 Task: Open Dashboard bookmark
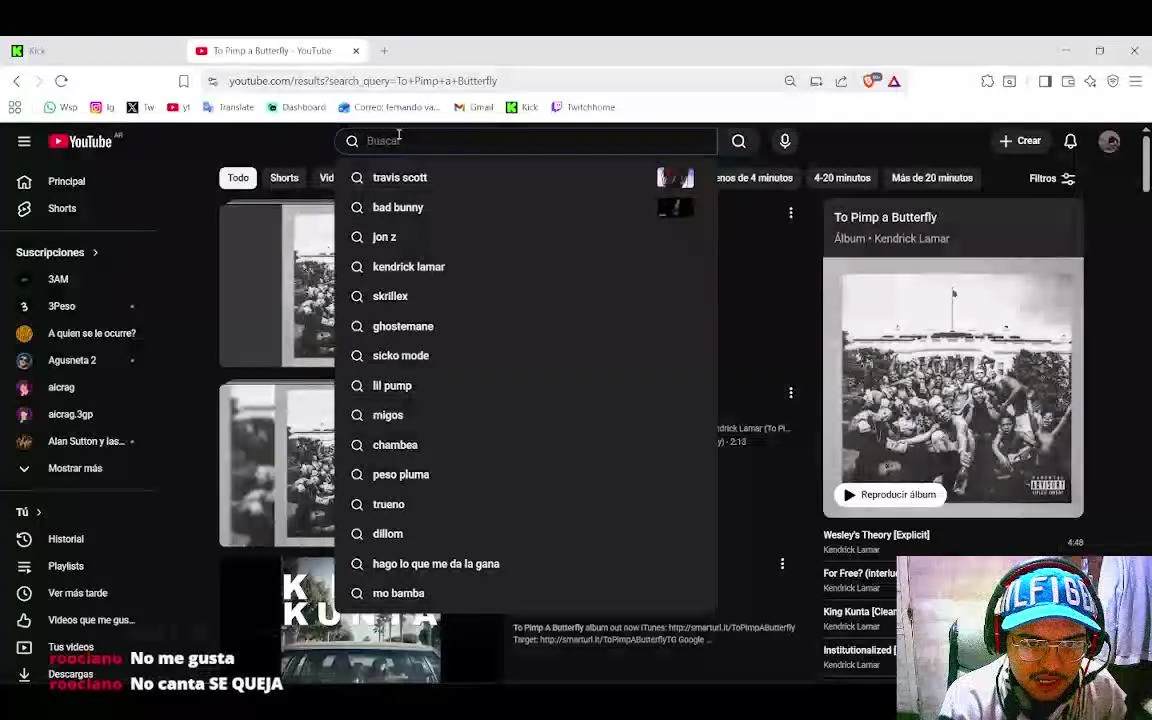(x=297, y=107)
